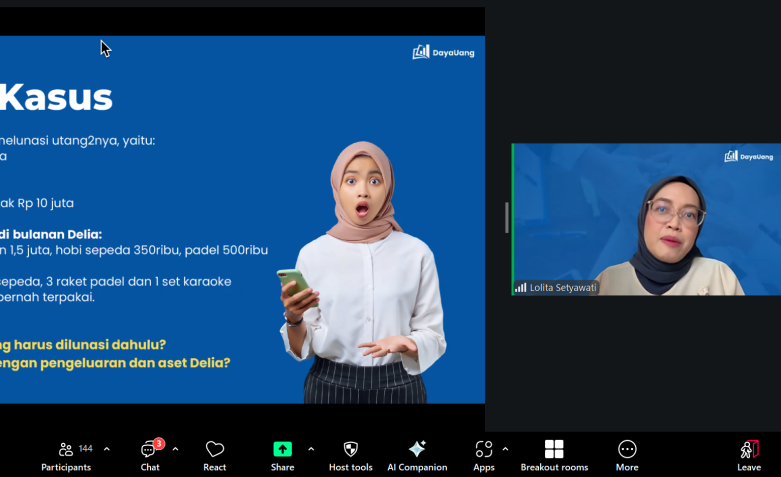The height and width of the screenshot is (477, 781).
Task: Click the Lolita Setyawati name label
Action: 562,287
